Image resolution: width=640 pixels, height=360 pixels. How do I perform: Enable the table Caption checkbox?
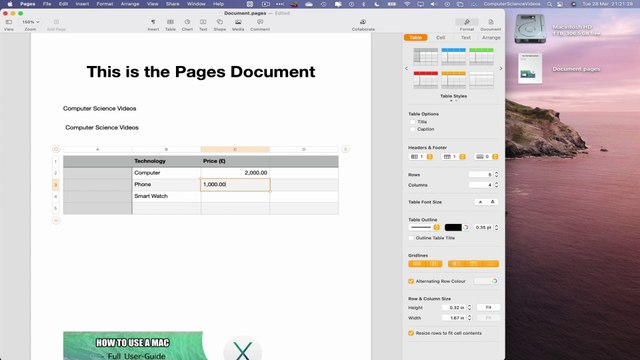coord(412,129)
